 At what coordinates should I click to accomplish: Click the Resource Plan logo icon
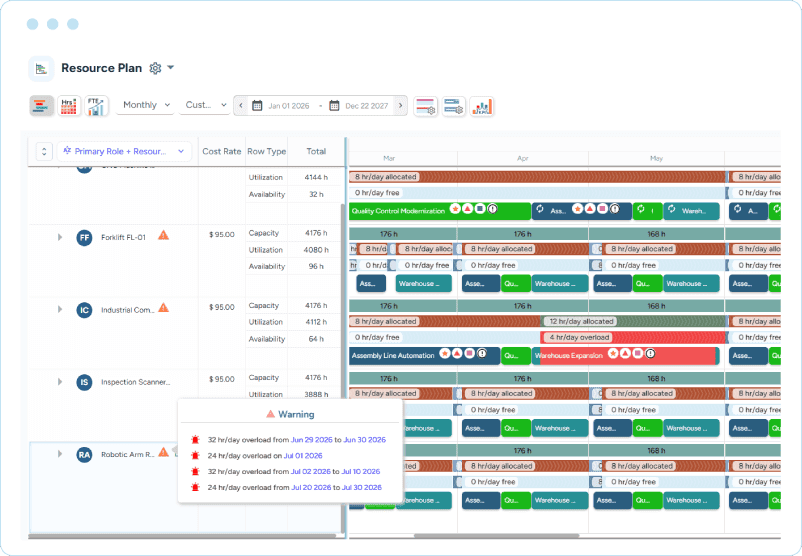tap(41, 69)
